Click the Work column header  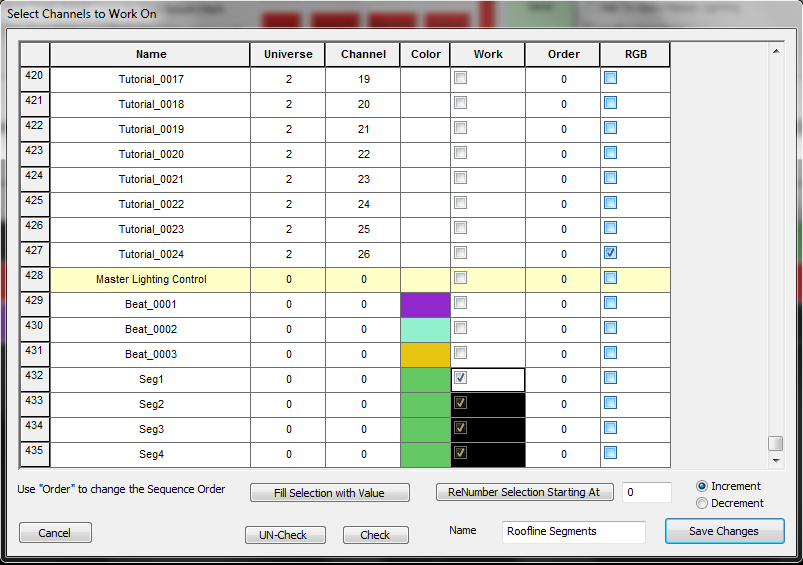[488, 54]
